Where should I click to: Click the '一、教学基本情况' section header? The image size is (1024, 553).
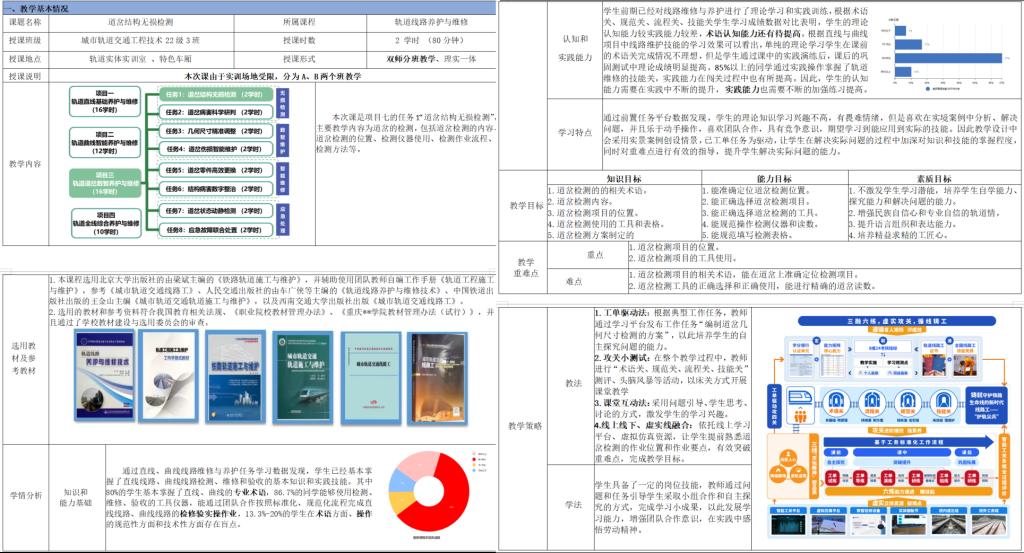pos(249,8)
